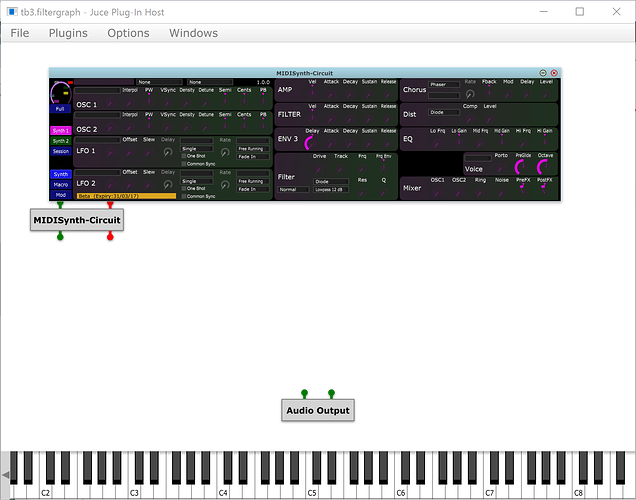Select the MIDISynth-Circuit node box

[77, 220]
